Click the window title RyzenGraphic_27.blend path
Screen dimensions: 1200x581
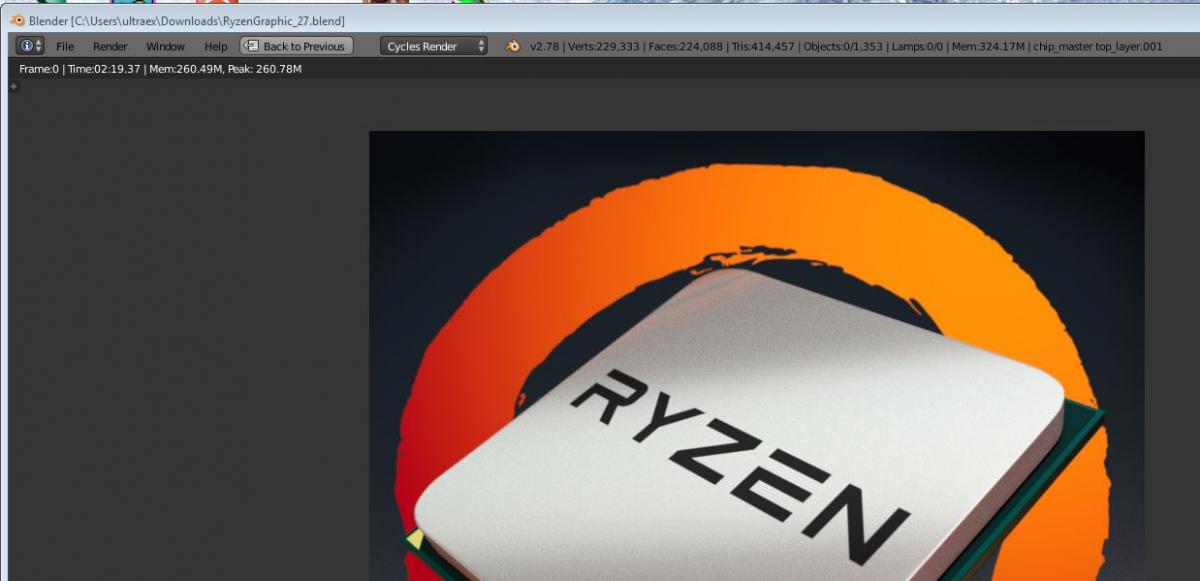click(x=208, y=21)
